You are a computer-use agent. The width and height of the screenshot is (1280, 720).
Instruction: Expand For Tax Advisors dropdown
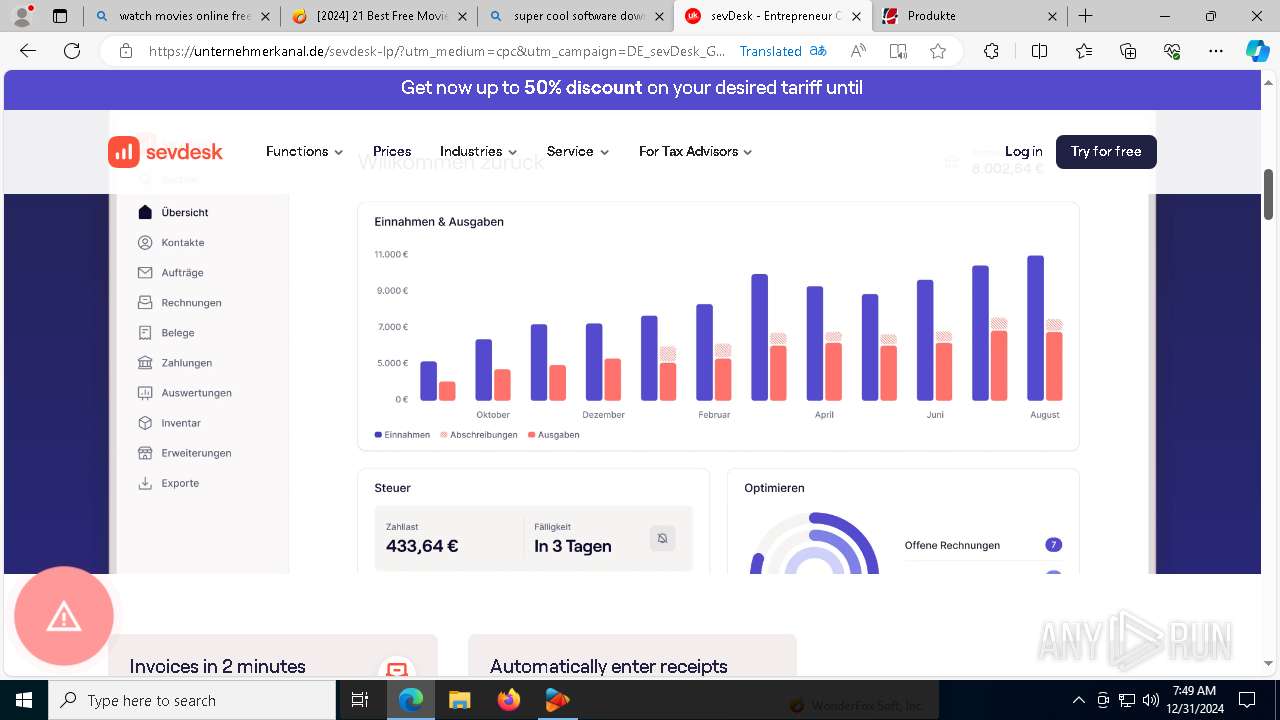point(696,152)
